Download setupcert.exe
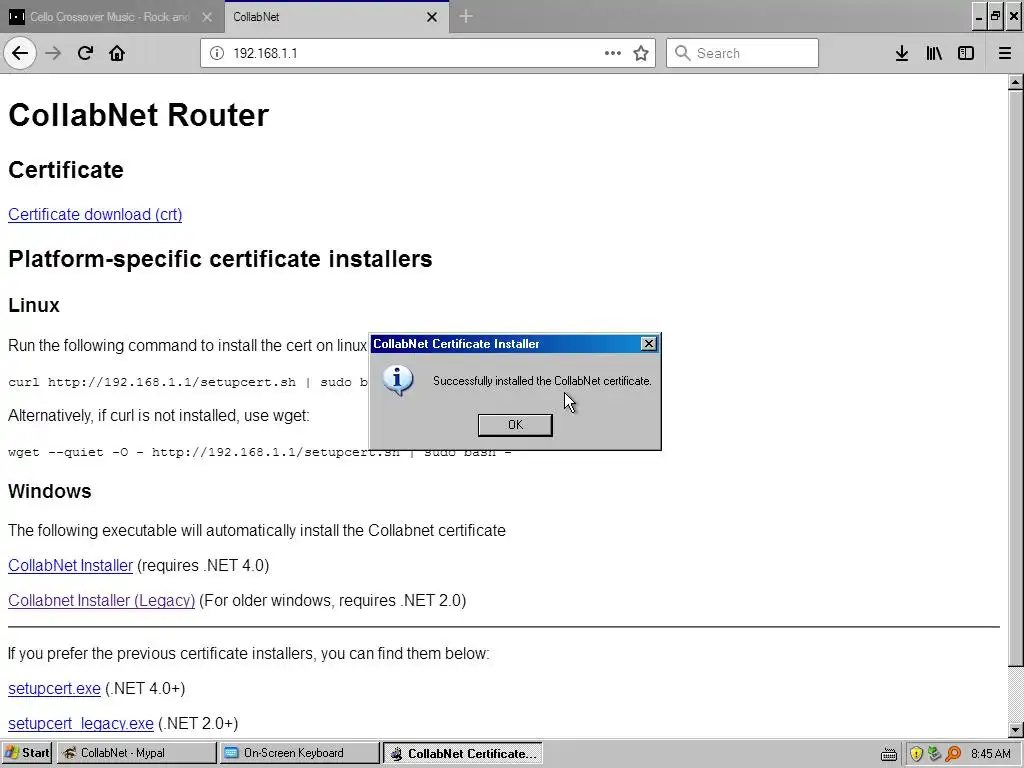 [x=54, y=688]
